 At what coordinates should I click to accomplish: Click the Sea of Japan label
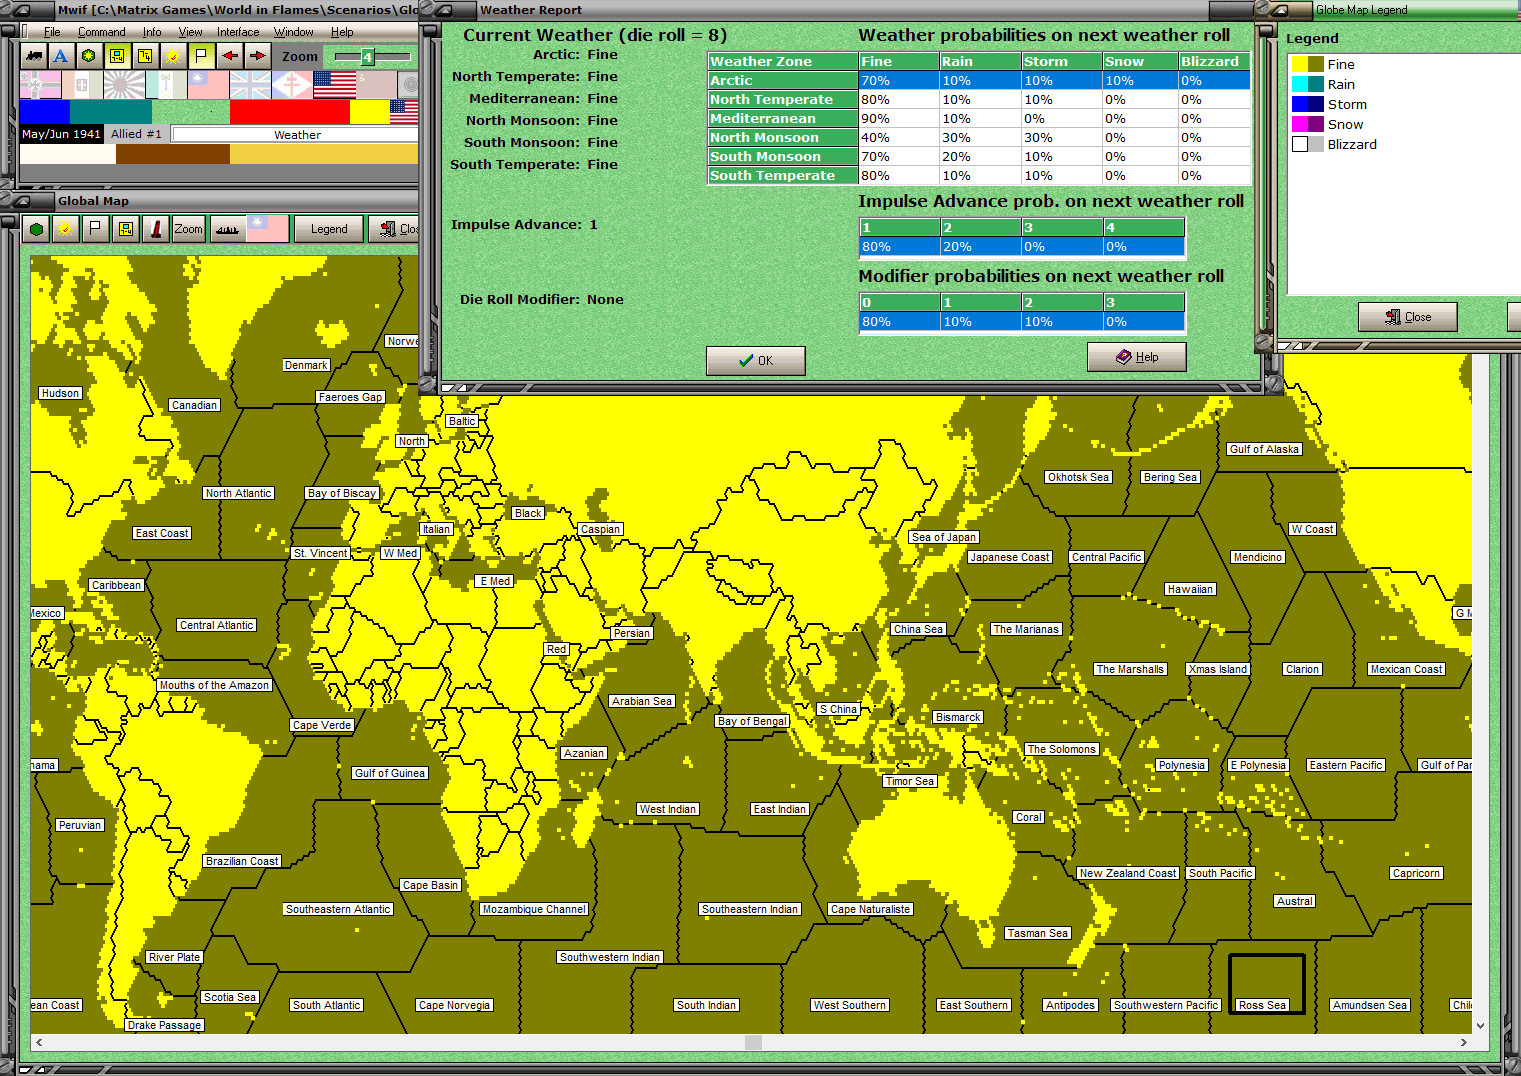pyautogui.click(x=943, y=537)
